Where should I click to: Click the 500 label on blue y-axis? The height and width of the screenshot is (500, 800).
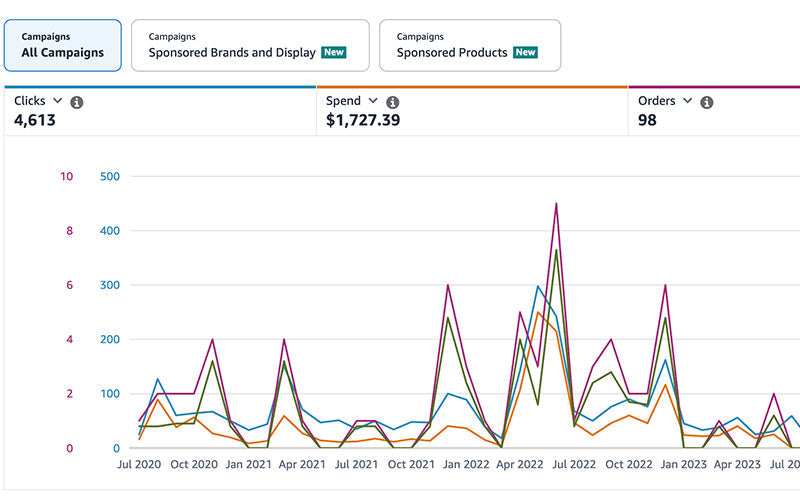pyautogui.click(x=110, y=177)
